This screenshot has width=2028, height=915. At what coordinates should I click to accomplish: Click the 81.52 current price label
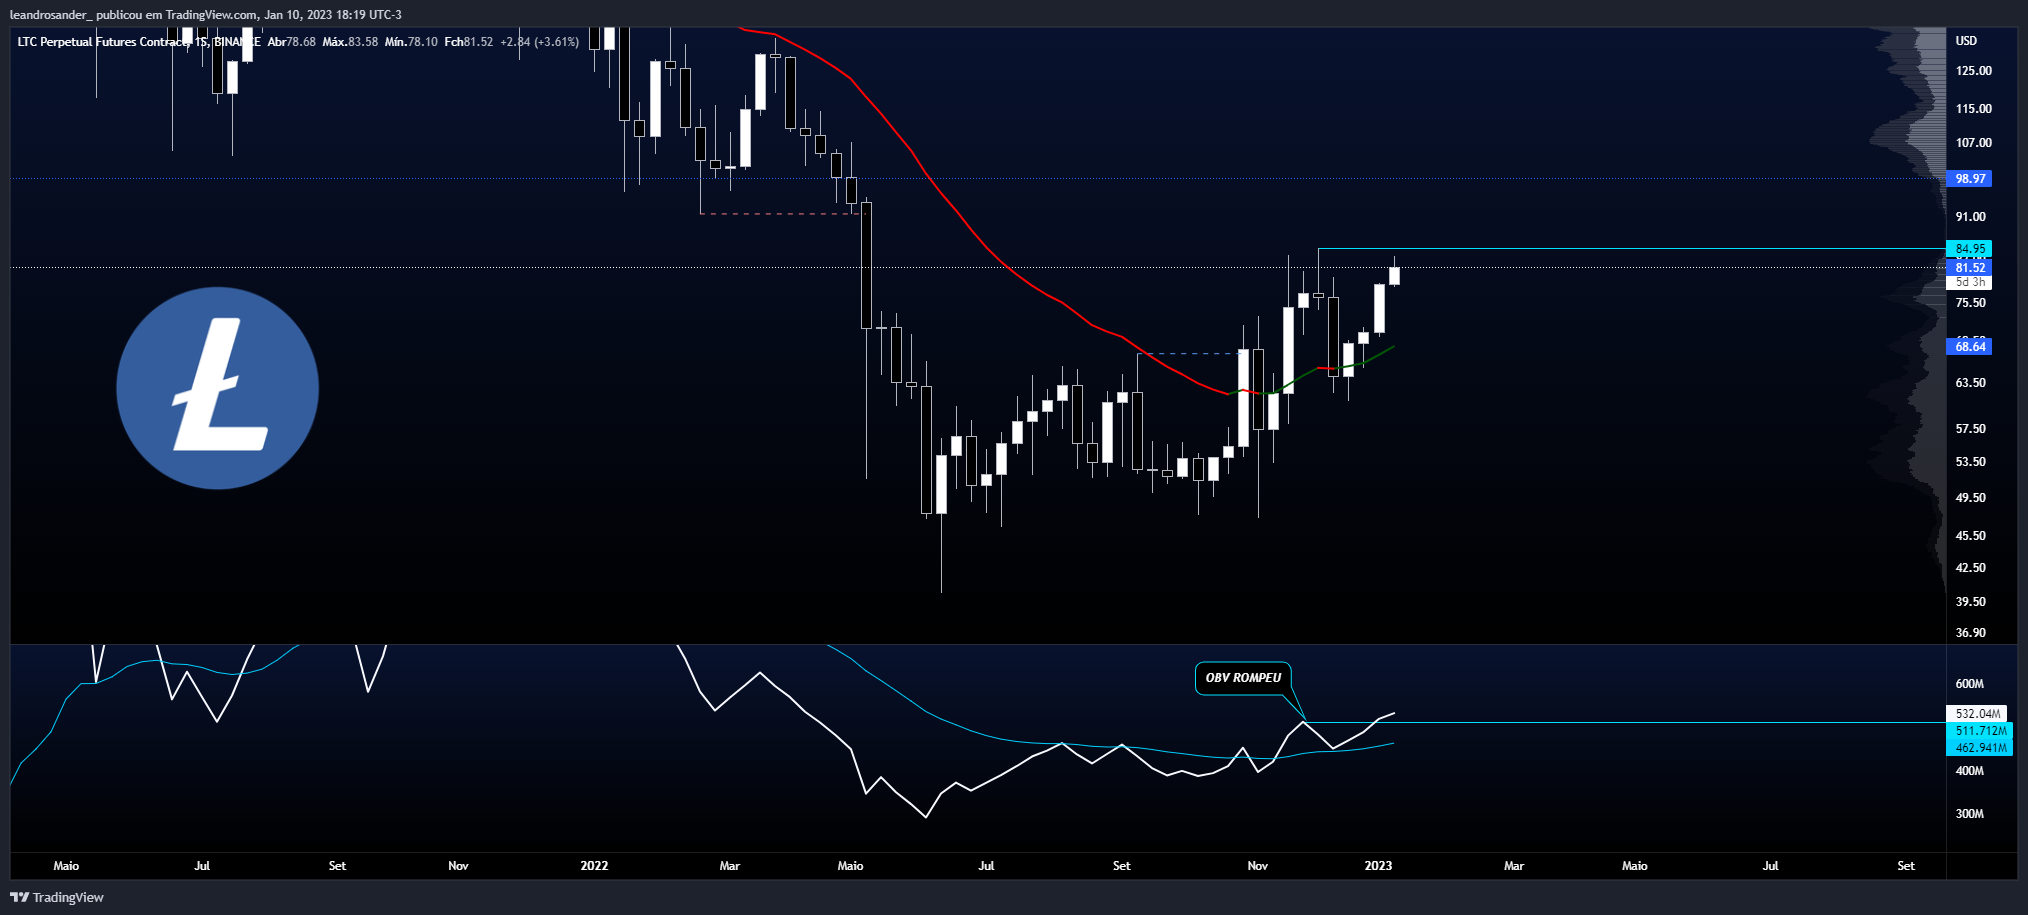coord(1969,267)
